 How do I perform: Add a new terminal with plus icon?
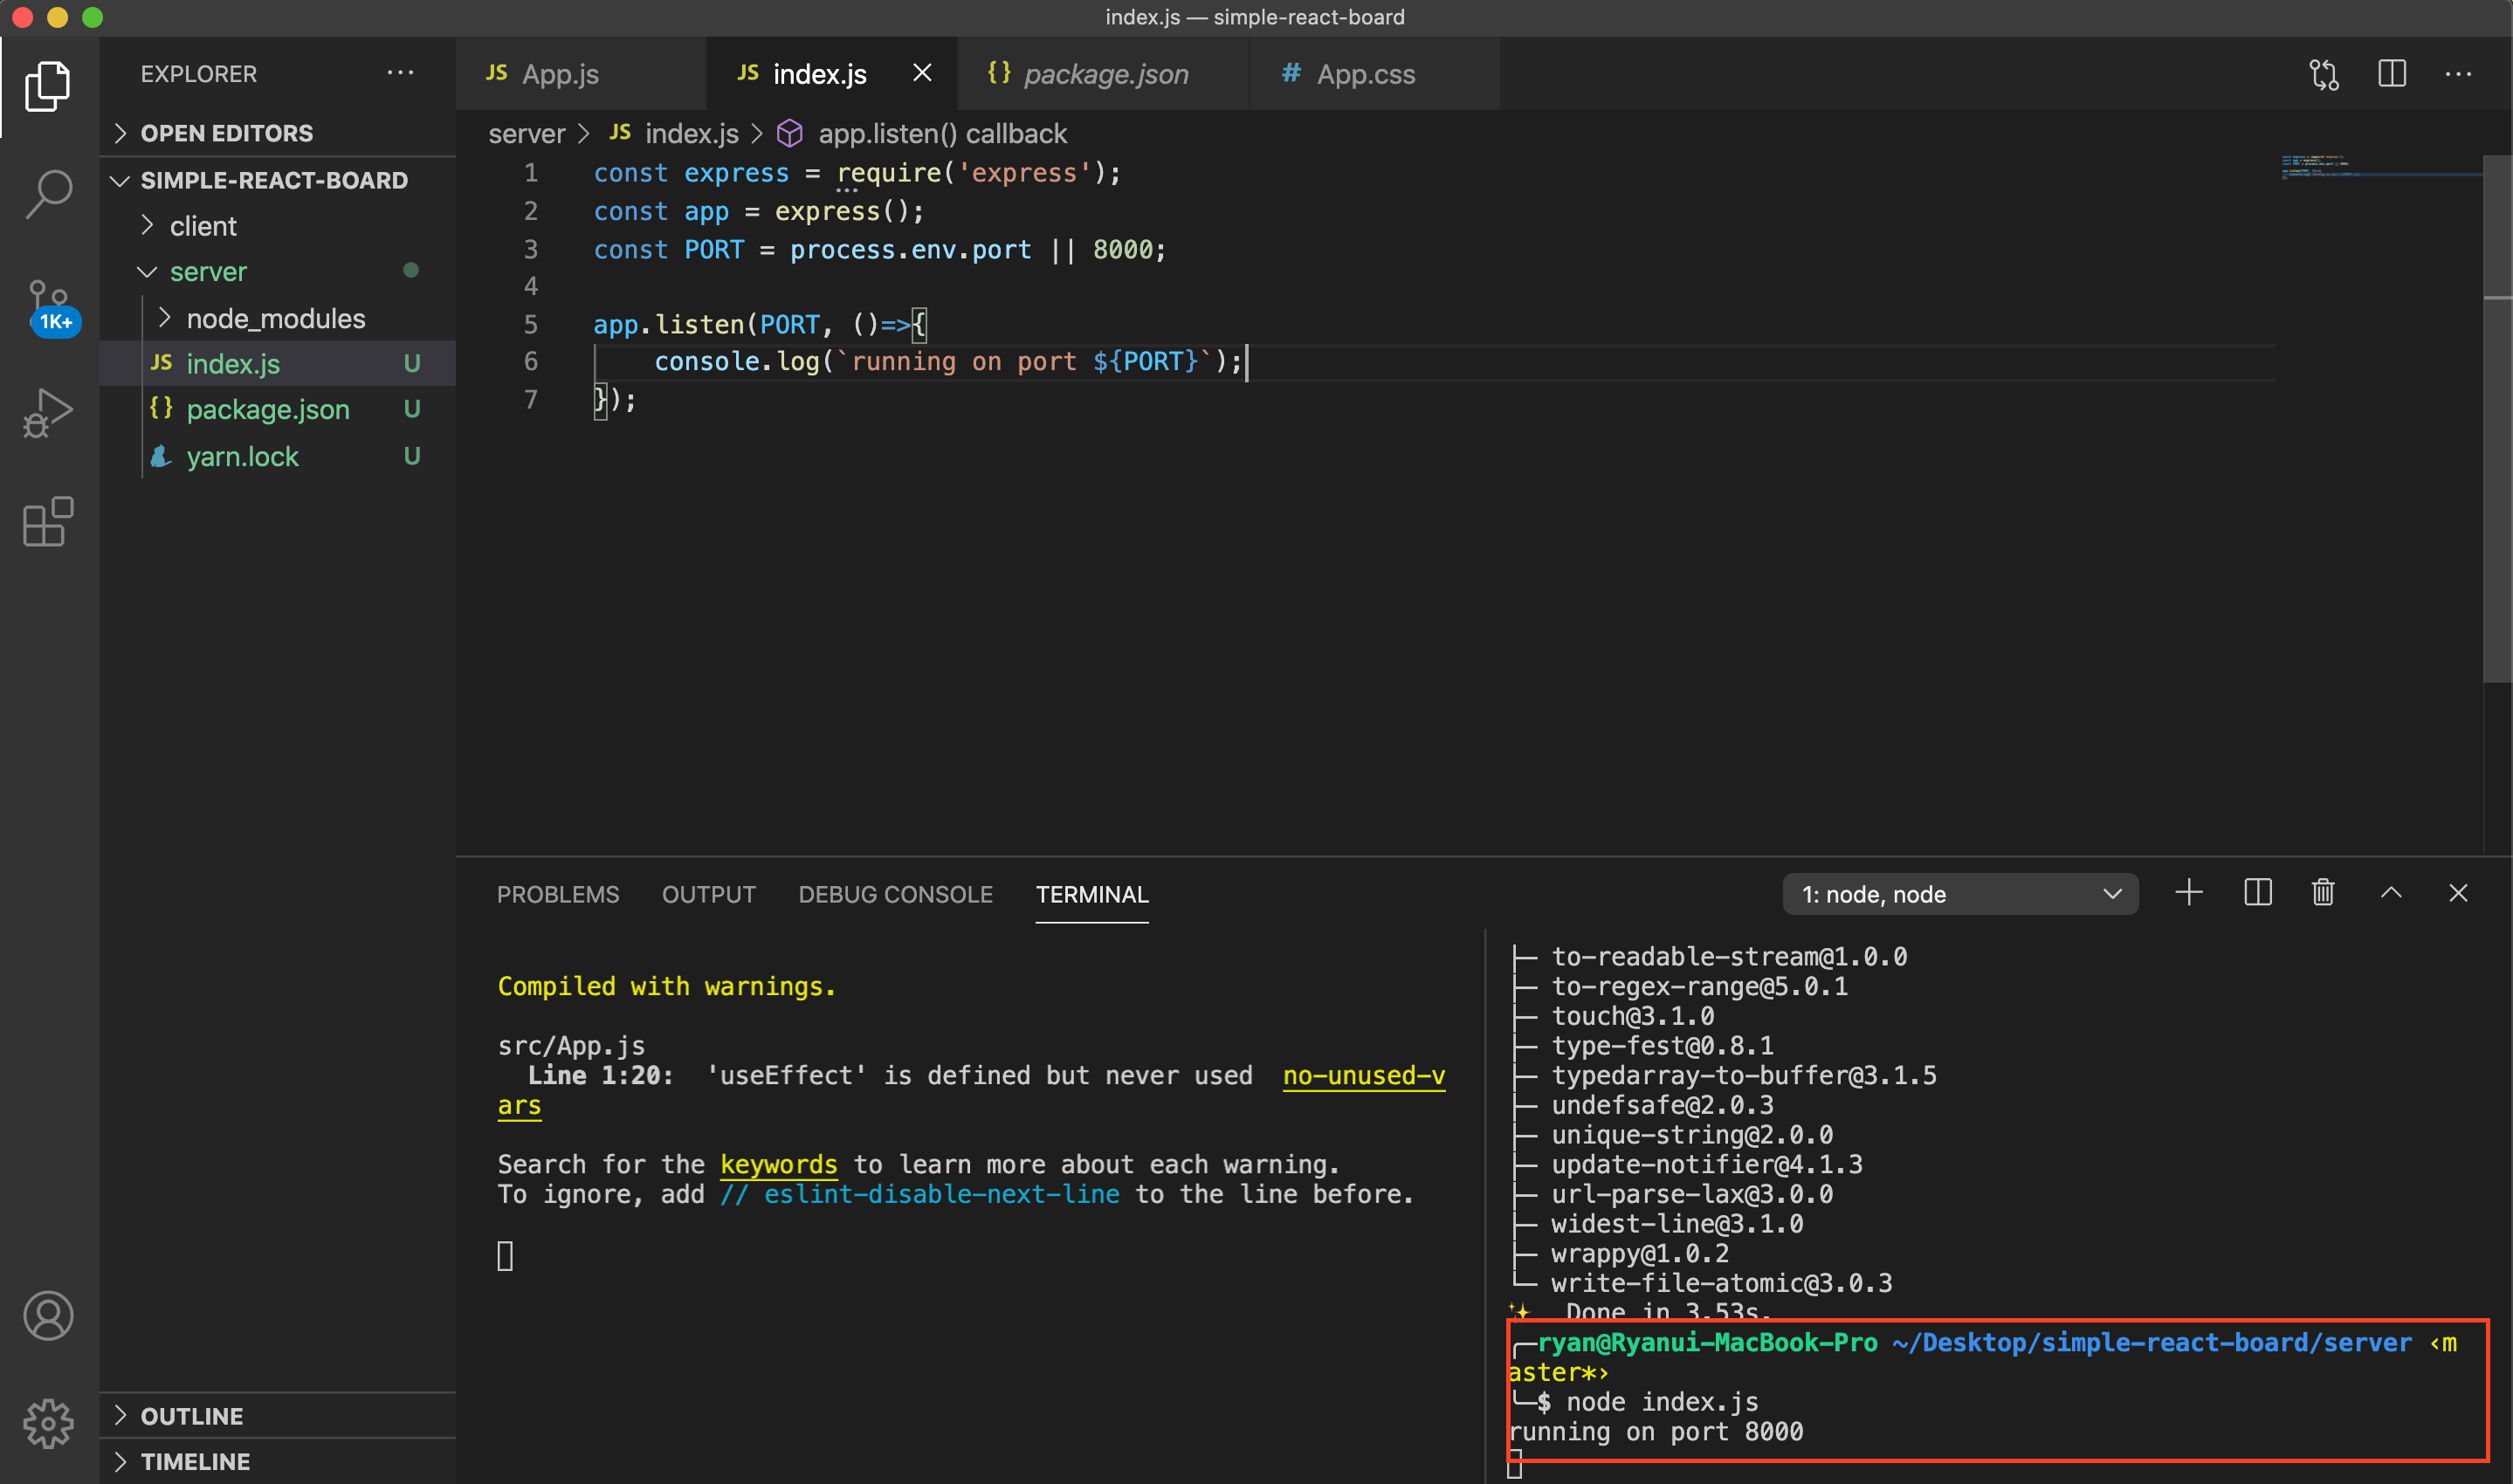(2188, 893)
